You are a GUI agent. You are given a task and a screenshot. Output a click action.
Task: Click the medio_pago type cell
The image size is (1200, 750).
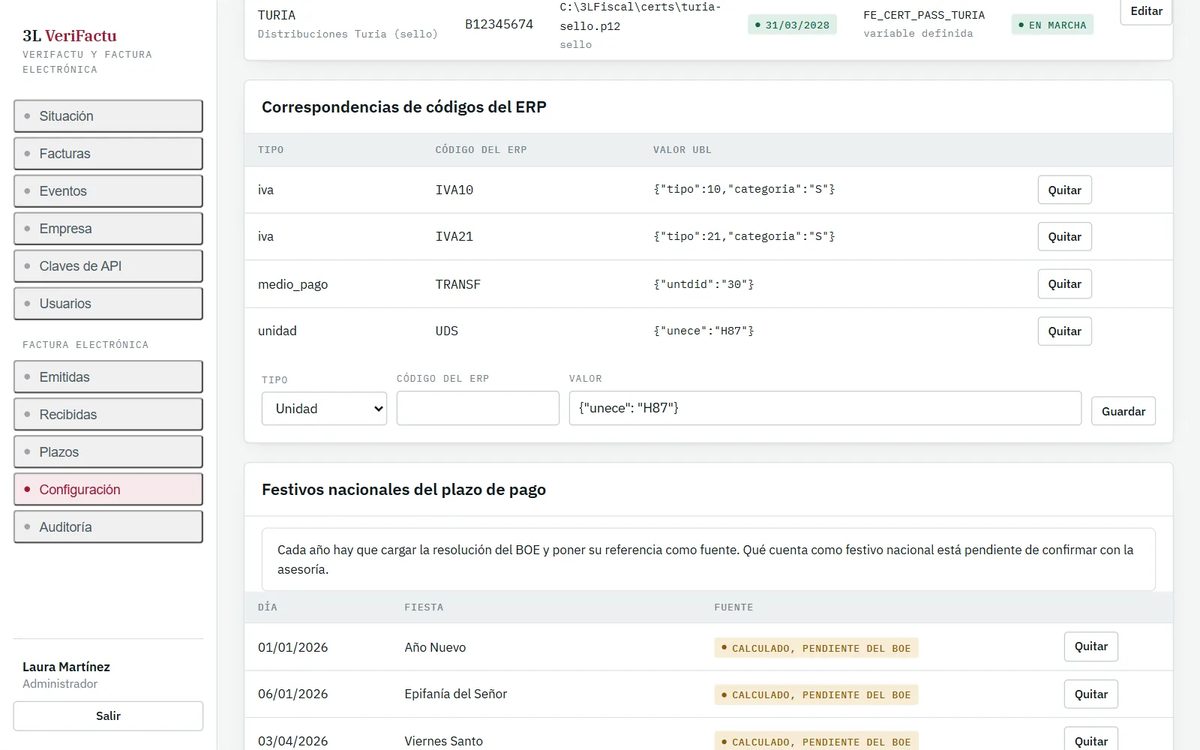click(x=293, y=284)
